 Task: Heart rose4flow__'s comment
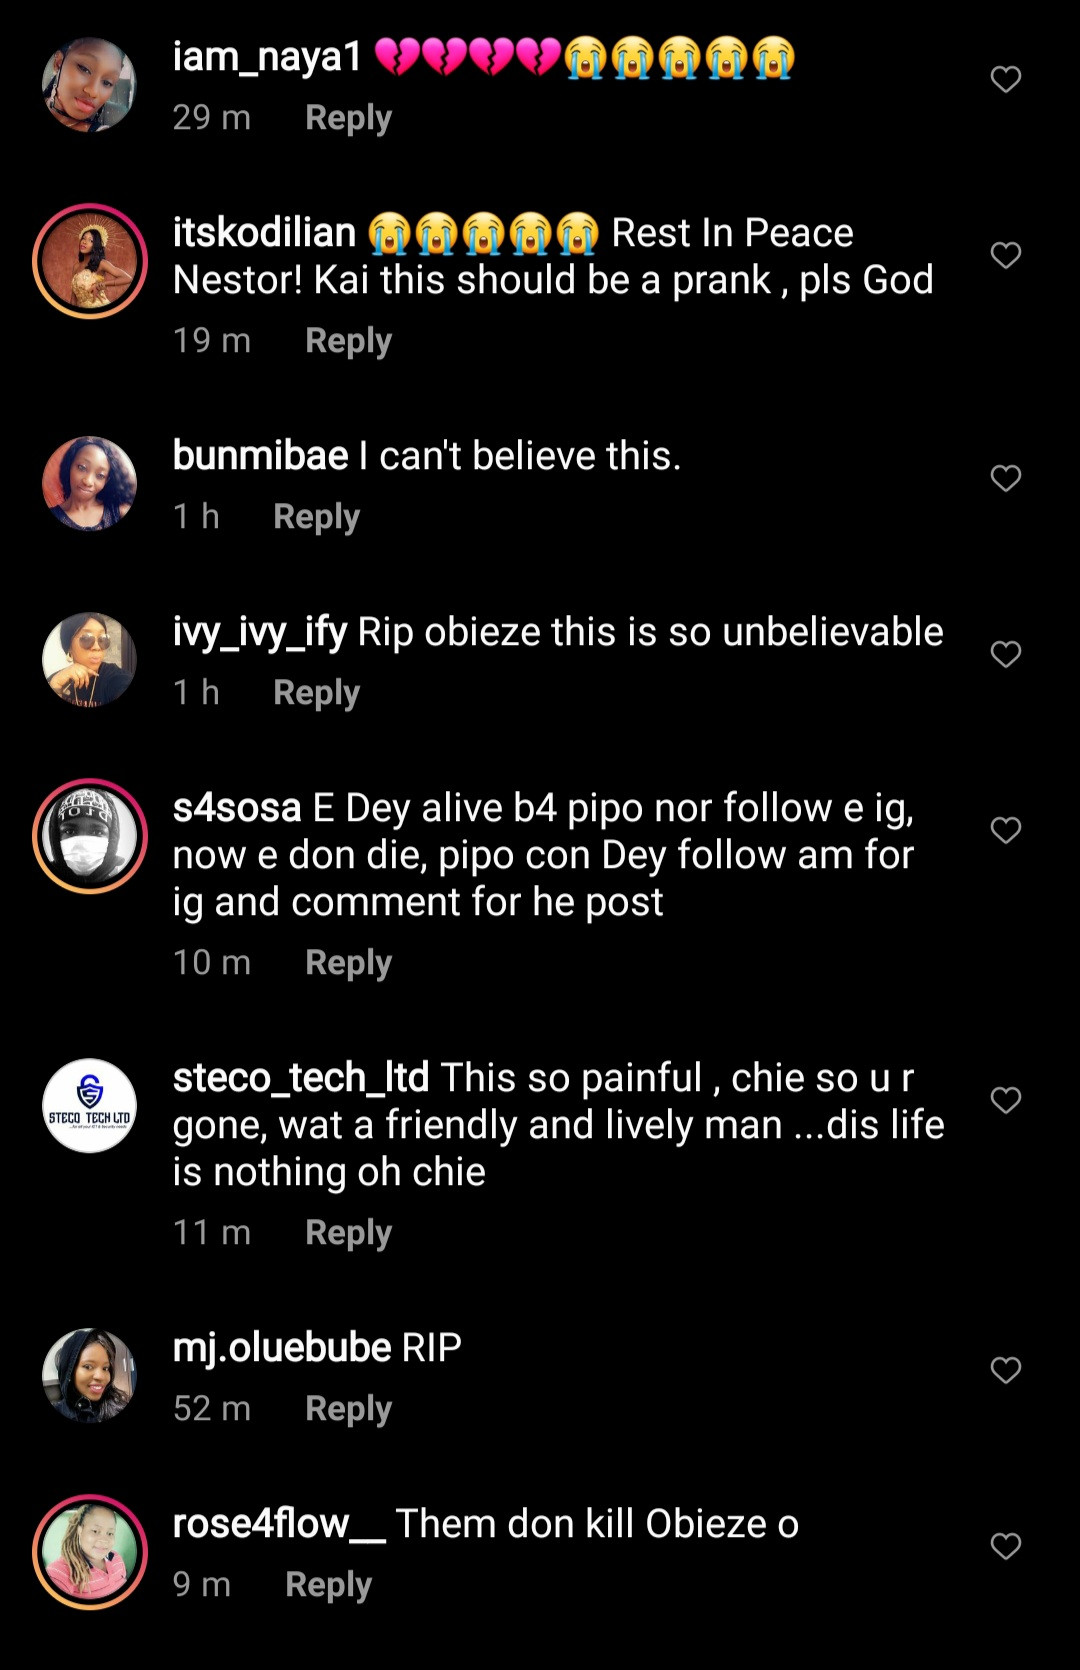pyautogui.click(x=1005, y=1546)
